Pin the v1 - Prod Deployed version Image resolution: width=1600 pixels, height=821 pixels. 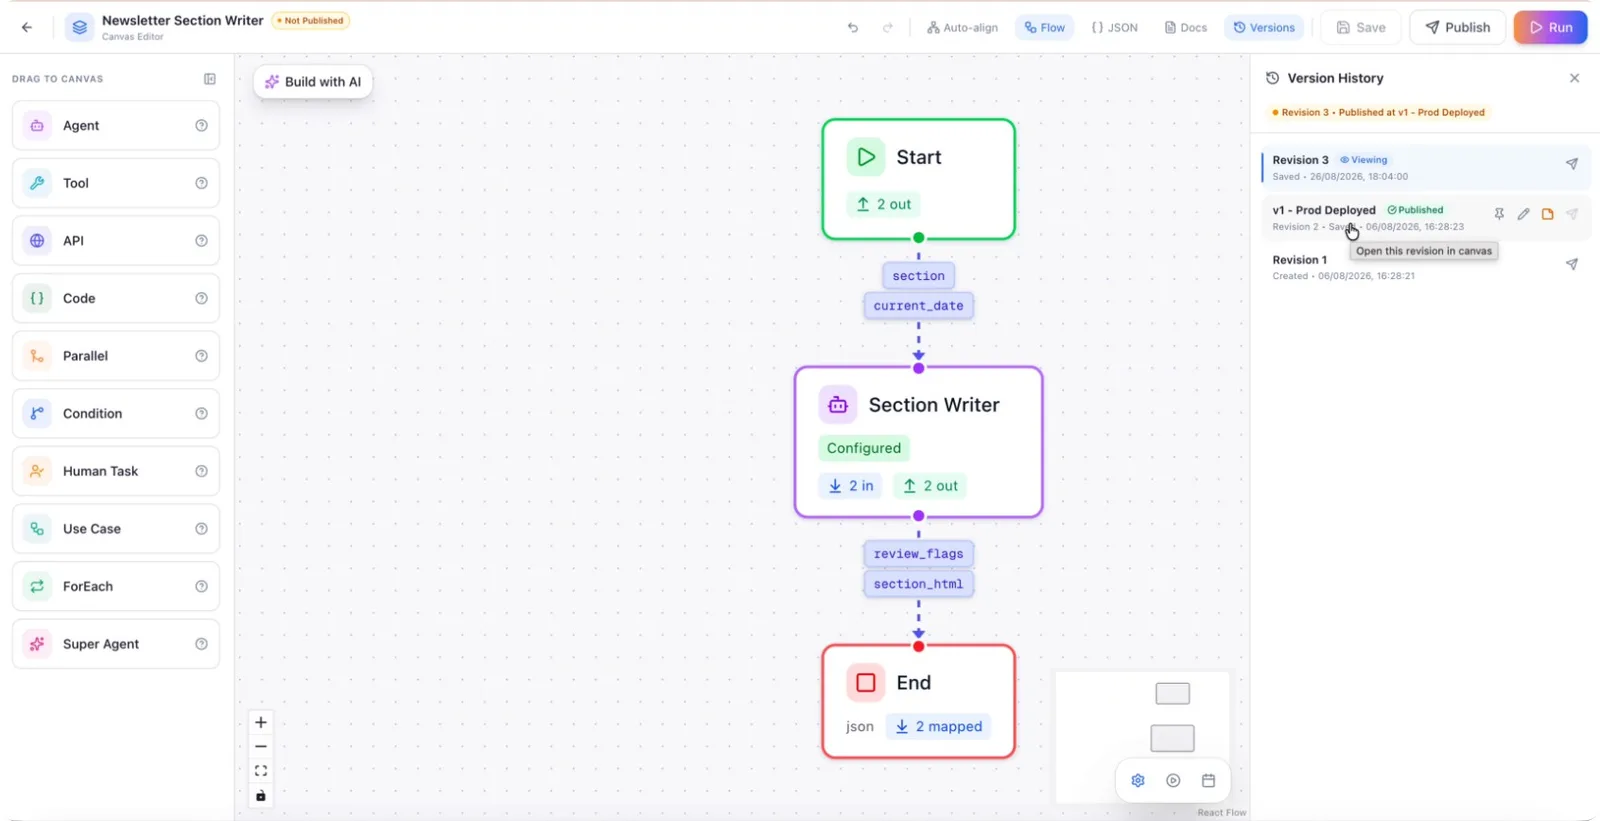tap(1499, 214)
